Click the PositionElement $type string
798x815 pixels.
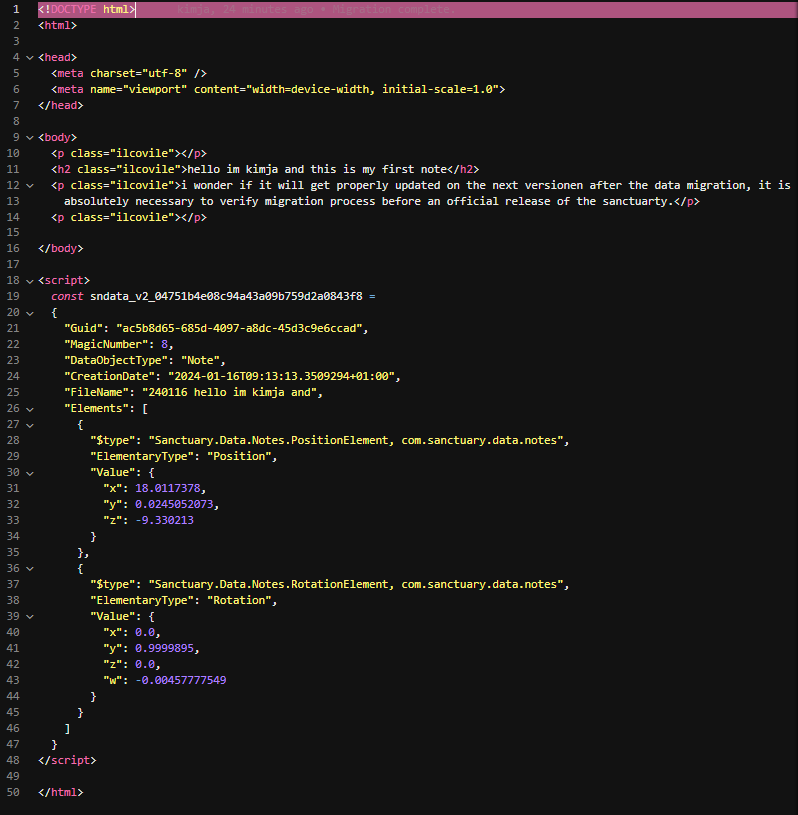coord(356,440)
